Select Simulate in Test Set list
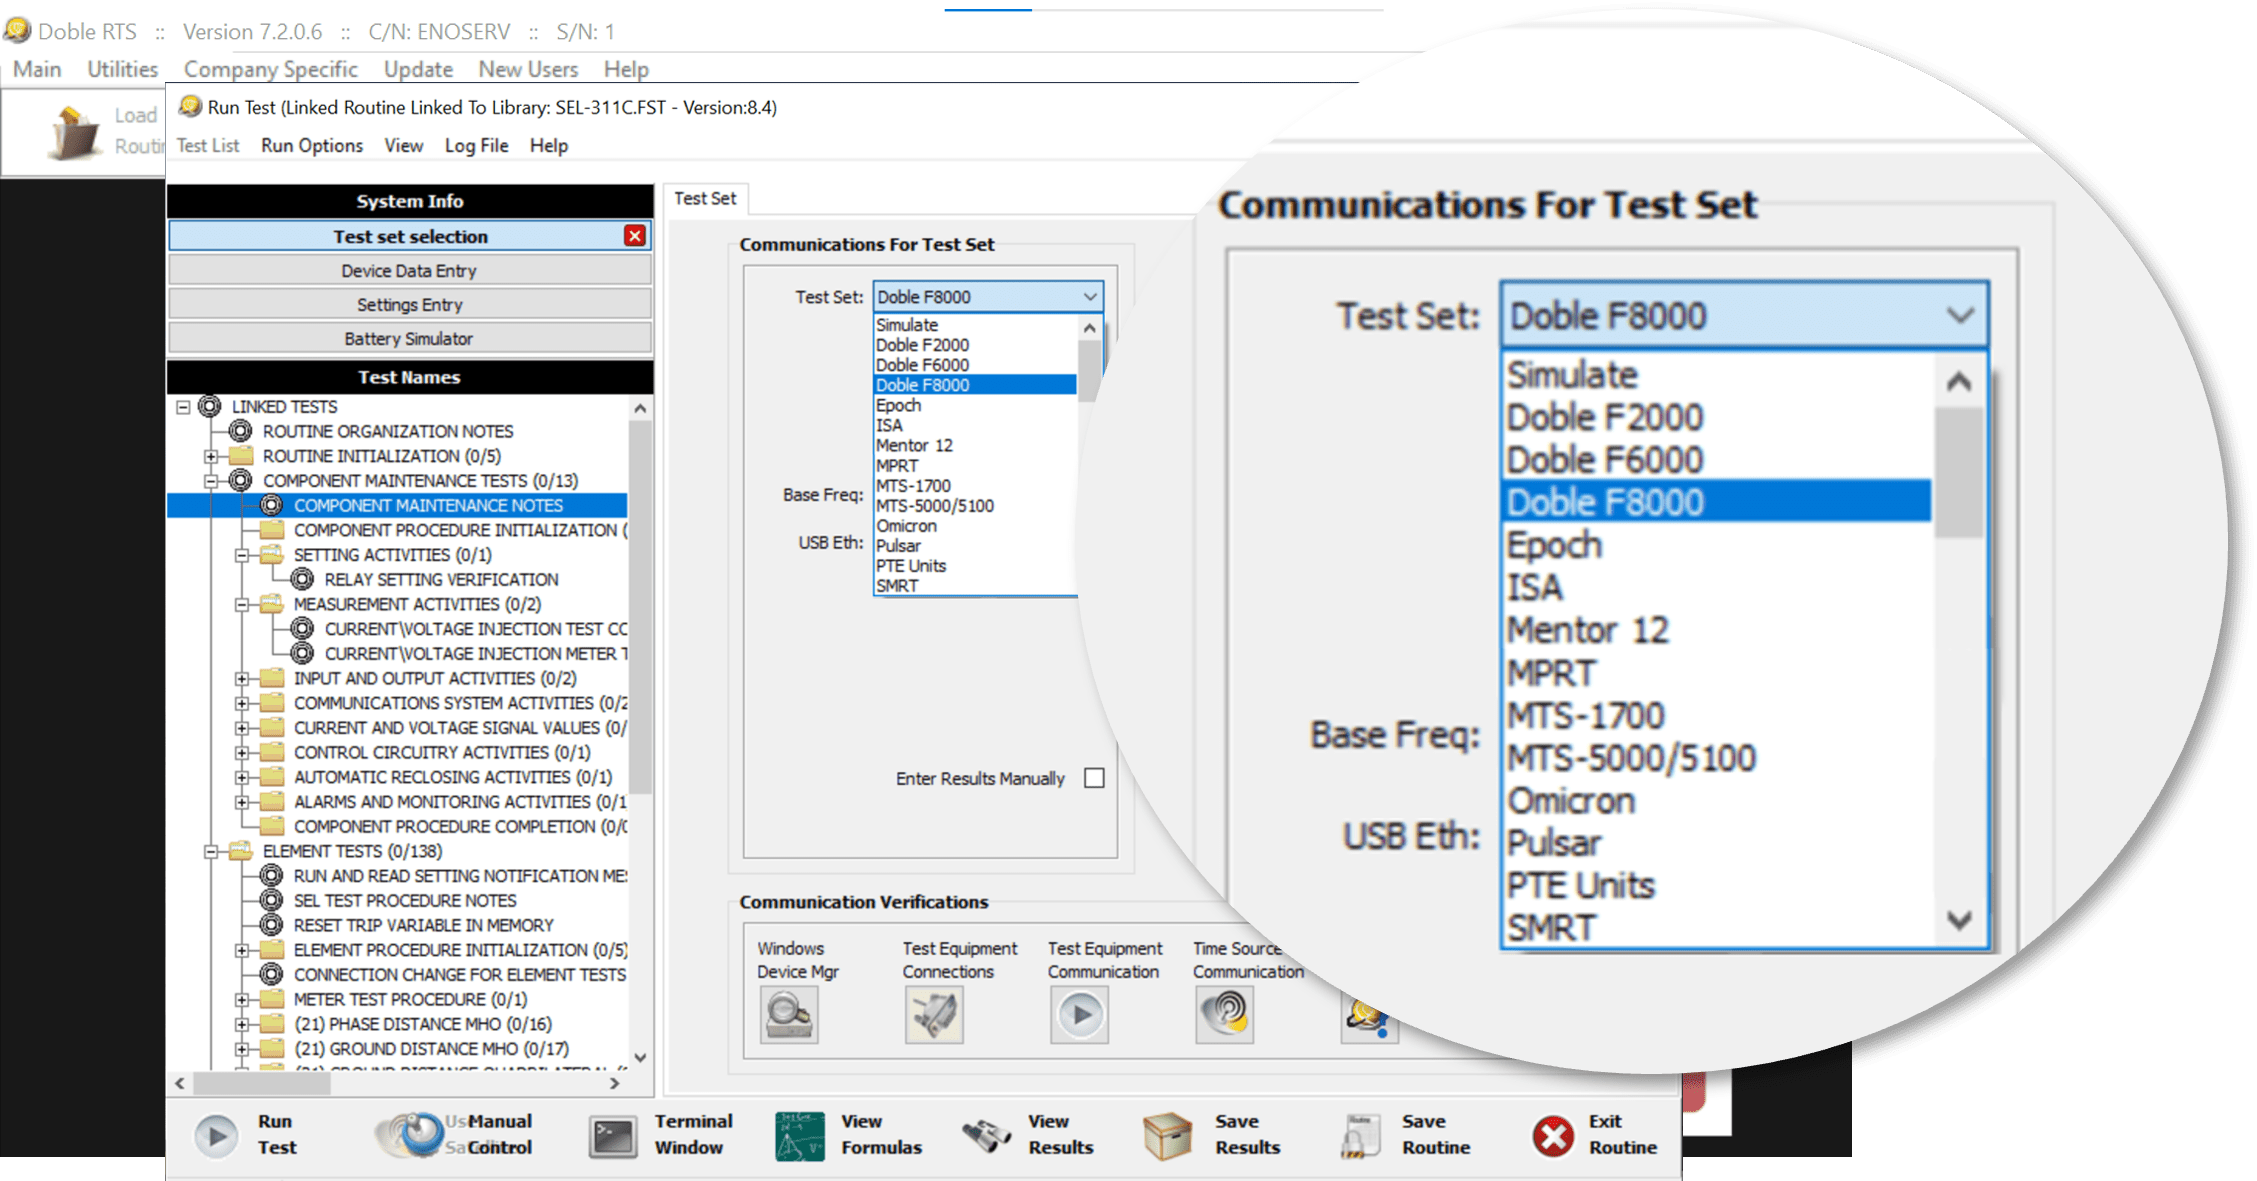Screen dimensions: 2257x1181 click(x=975, y=325)
